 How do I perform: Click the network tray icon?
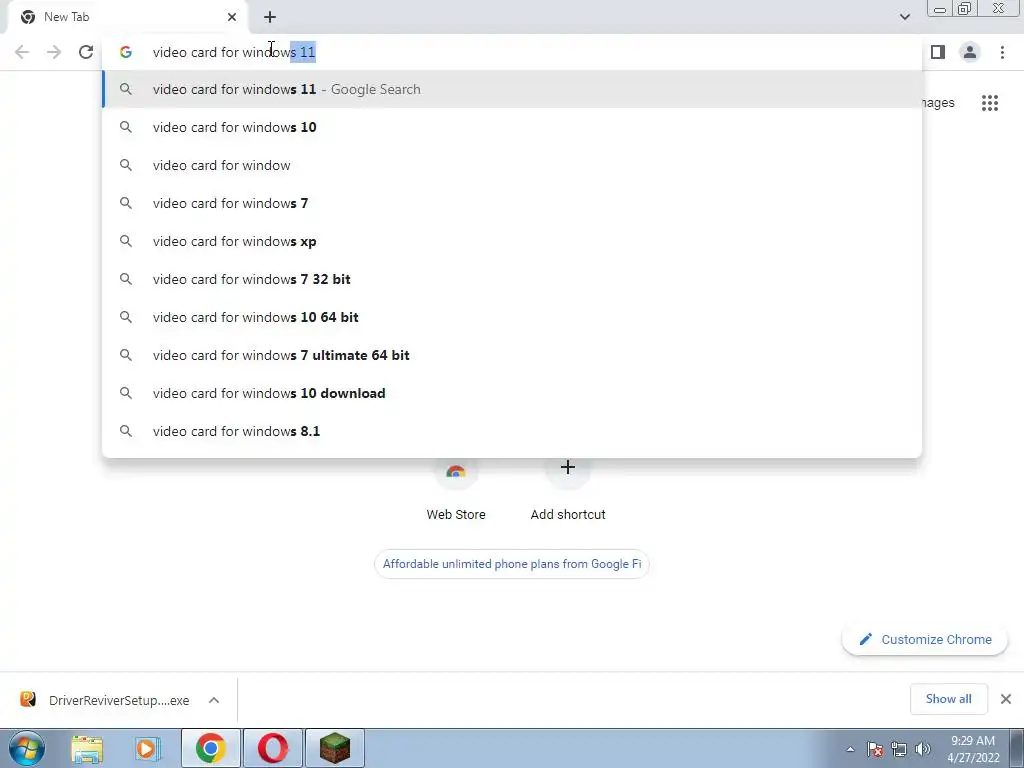click(x=899, y=749)
